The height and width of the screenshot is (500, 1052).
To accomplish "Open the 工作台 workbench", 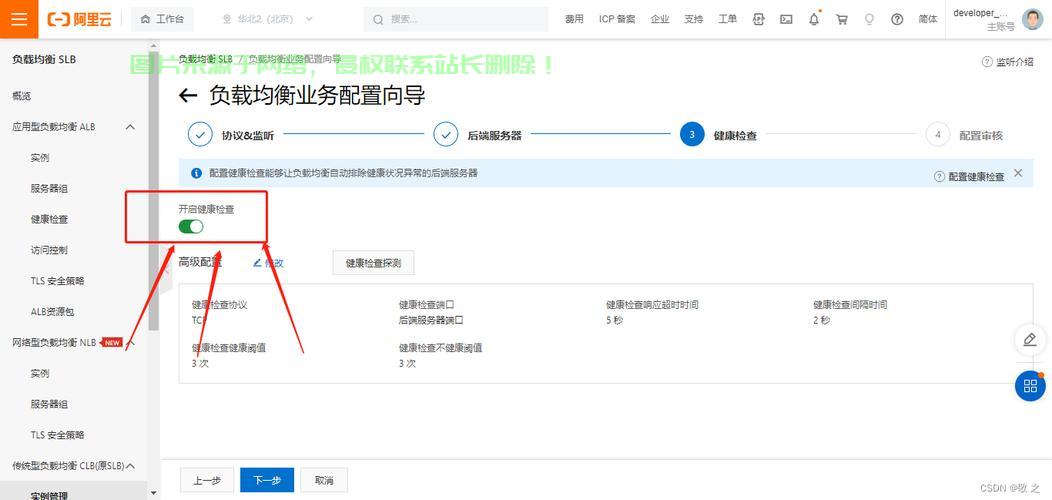I will (x=162, y=19).
